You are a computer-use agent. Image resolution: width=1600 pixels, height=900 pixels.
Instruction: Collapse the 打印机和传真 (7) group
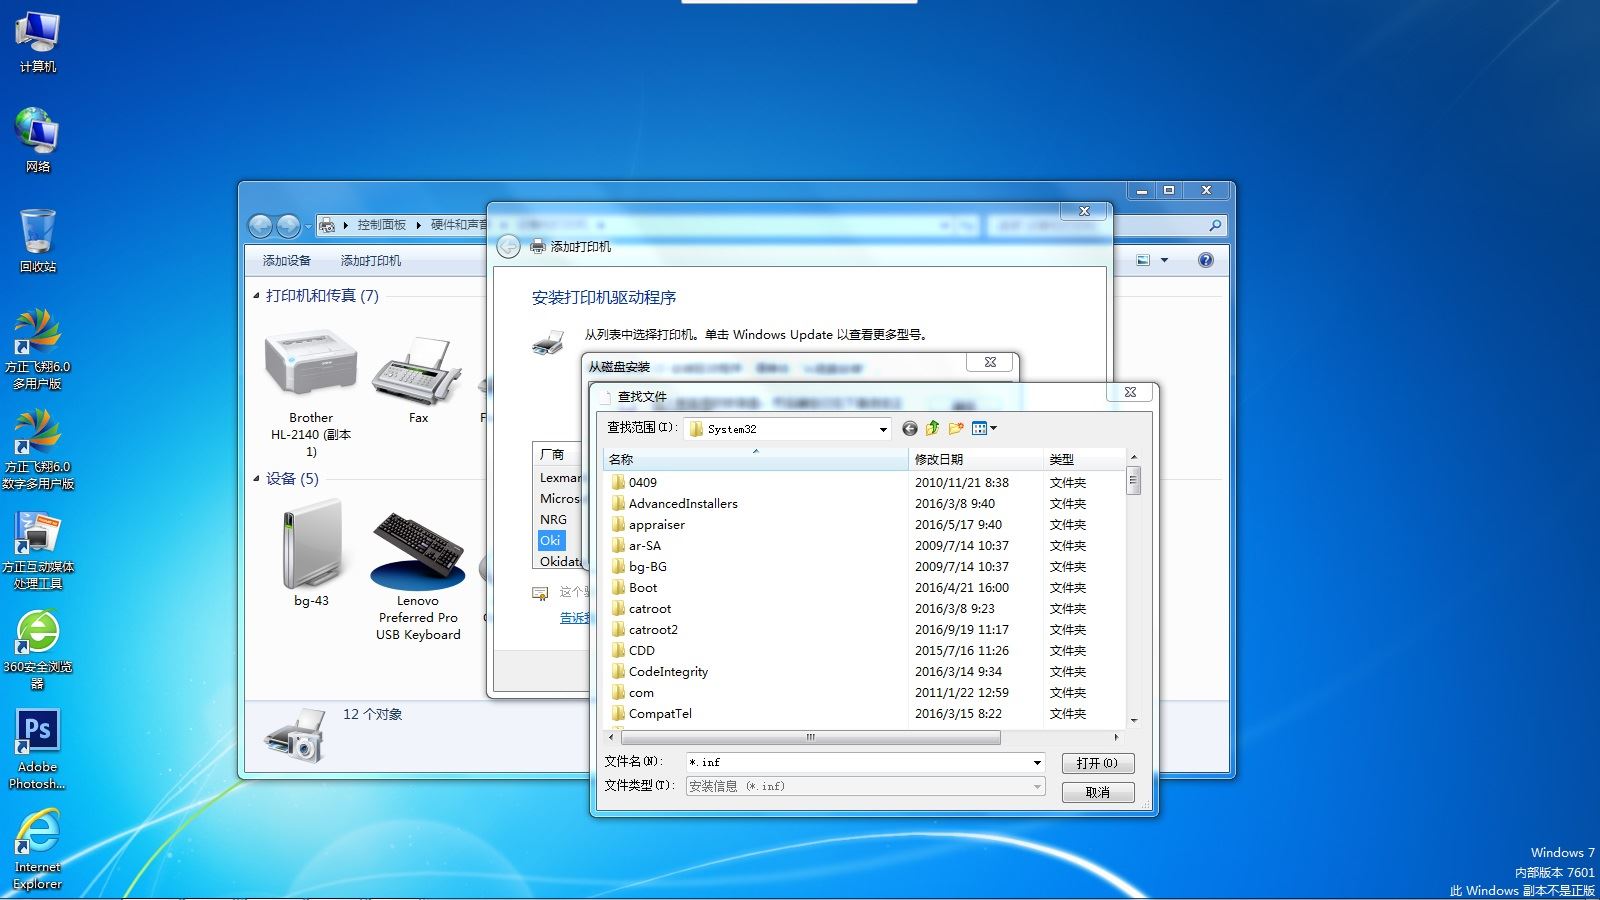point(256,296)
